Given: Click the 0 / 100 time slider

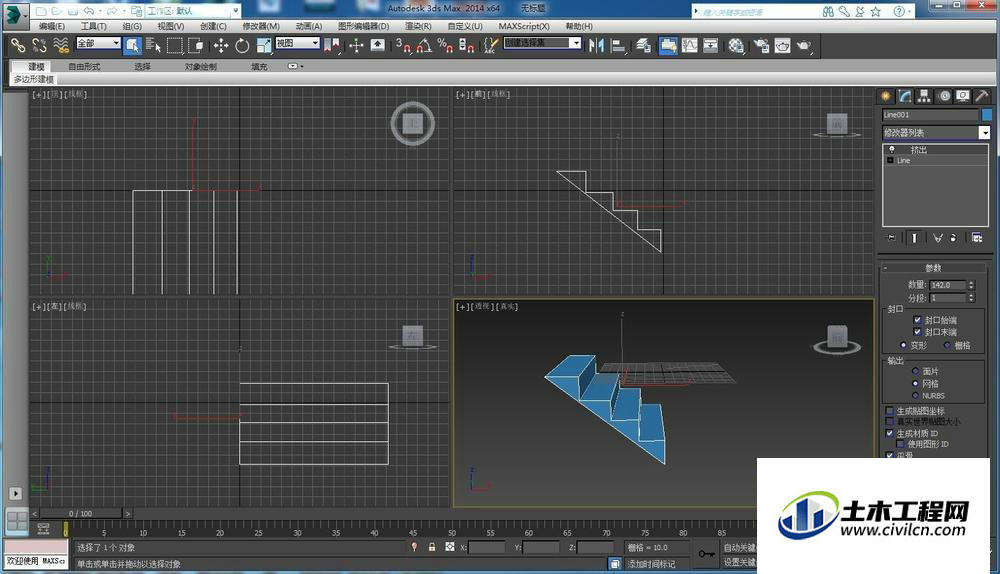Looking at the screenshot, I should (x=80, y=513).
